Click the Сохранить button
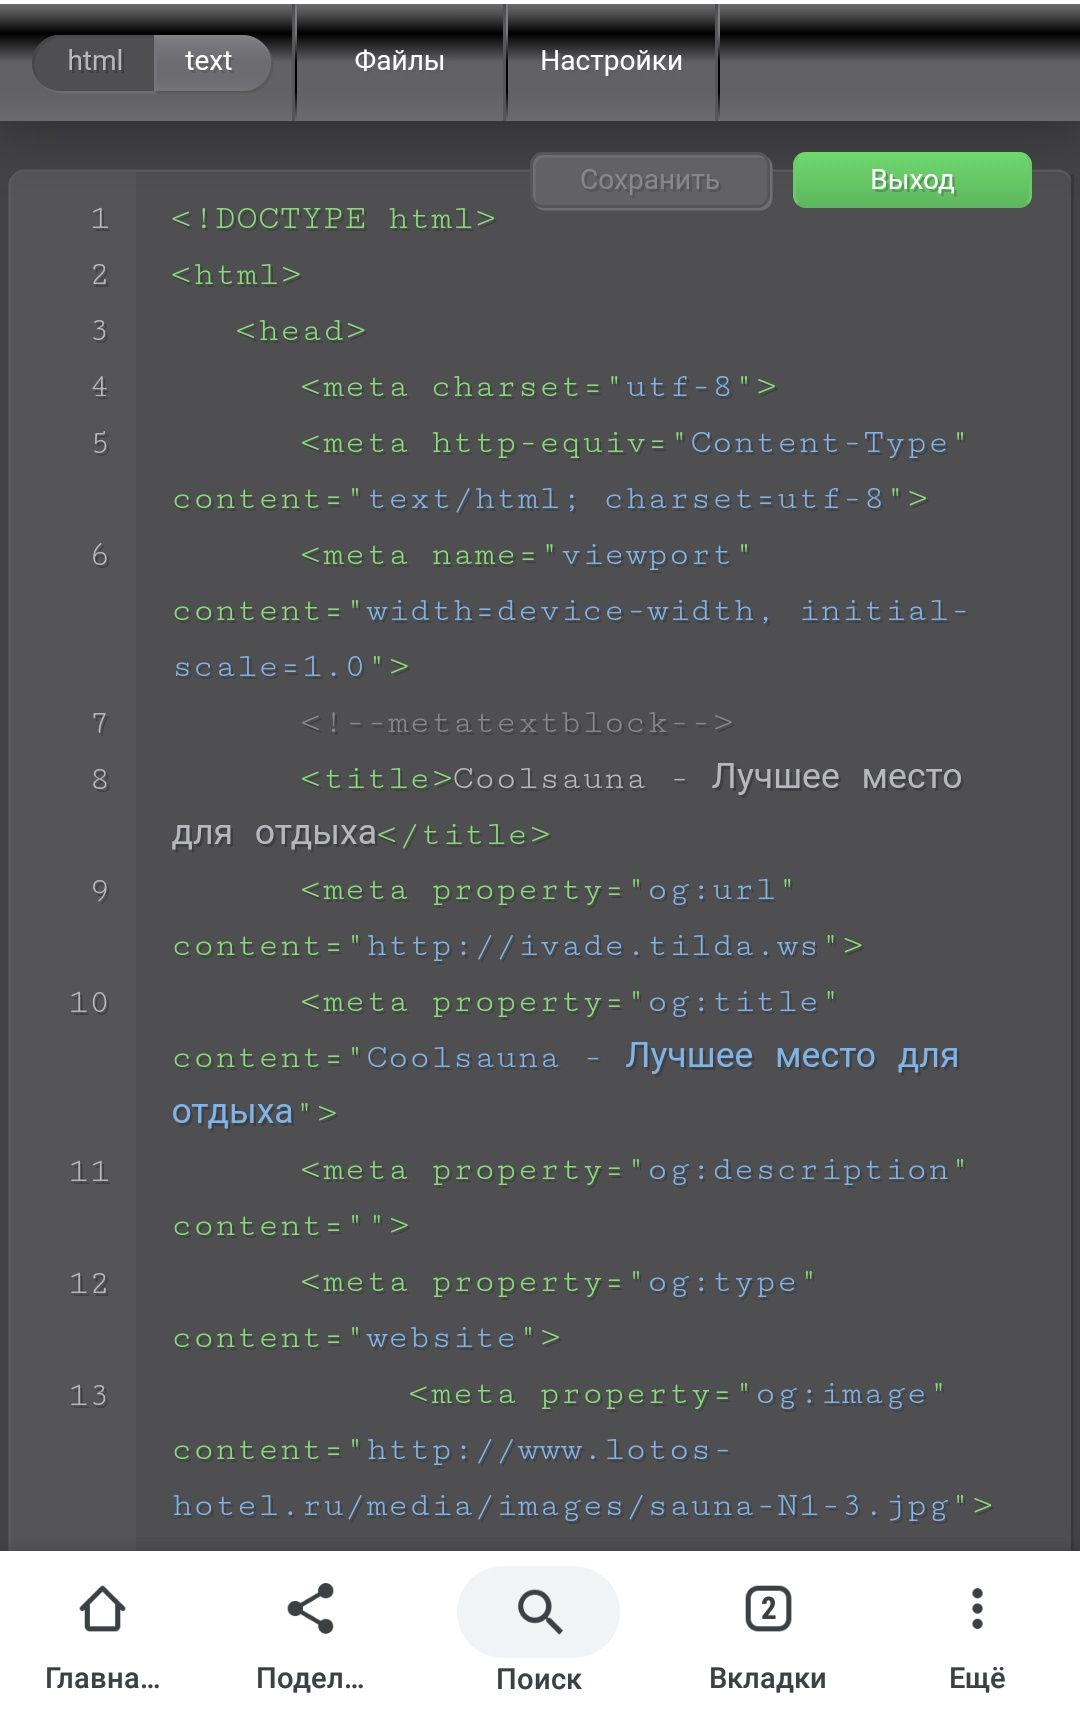The width and height of the screenshot is (1080, 1724). tap(650, 180)
